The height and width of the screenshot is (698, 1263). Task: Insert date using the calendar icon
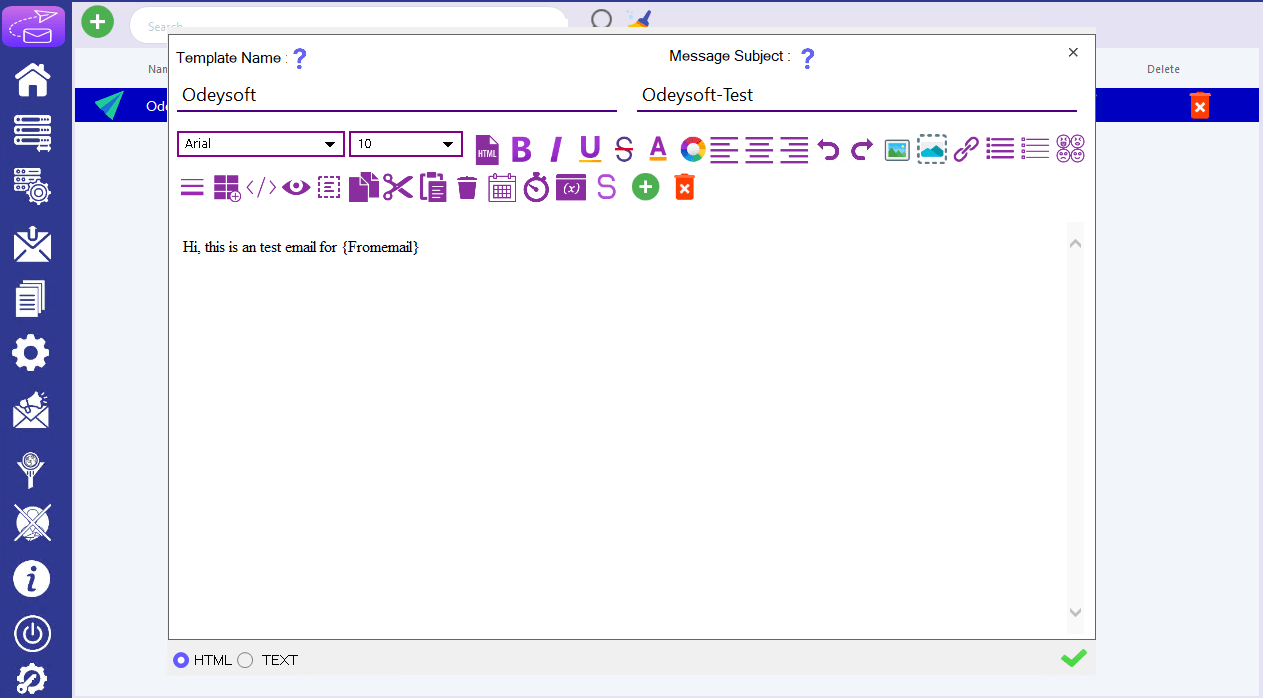(x=502, y=187)
